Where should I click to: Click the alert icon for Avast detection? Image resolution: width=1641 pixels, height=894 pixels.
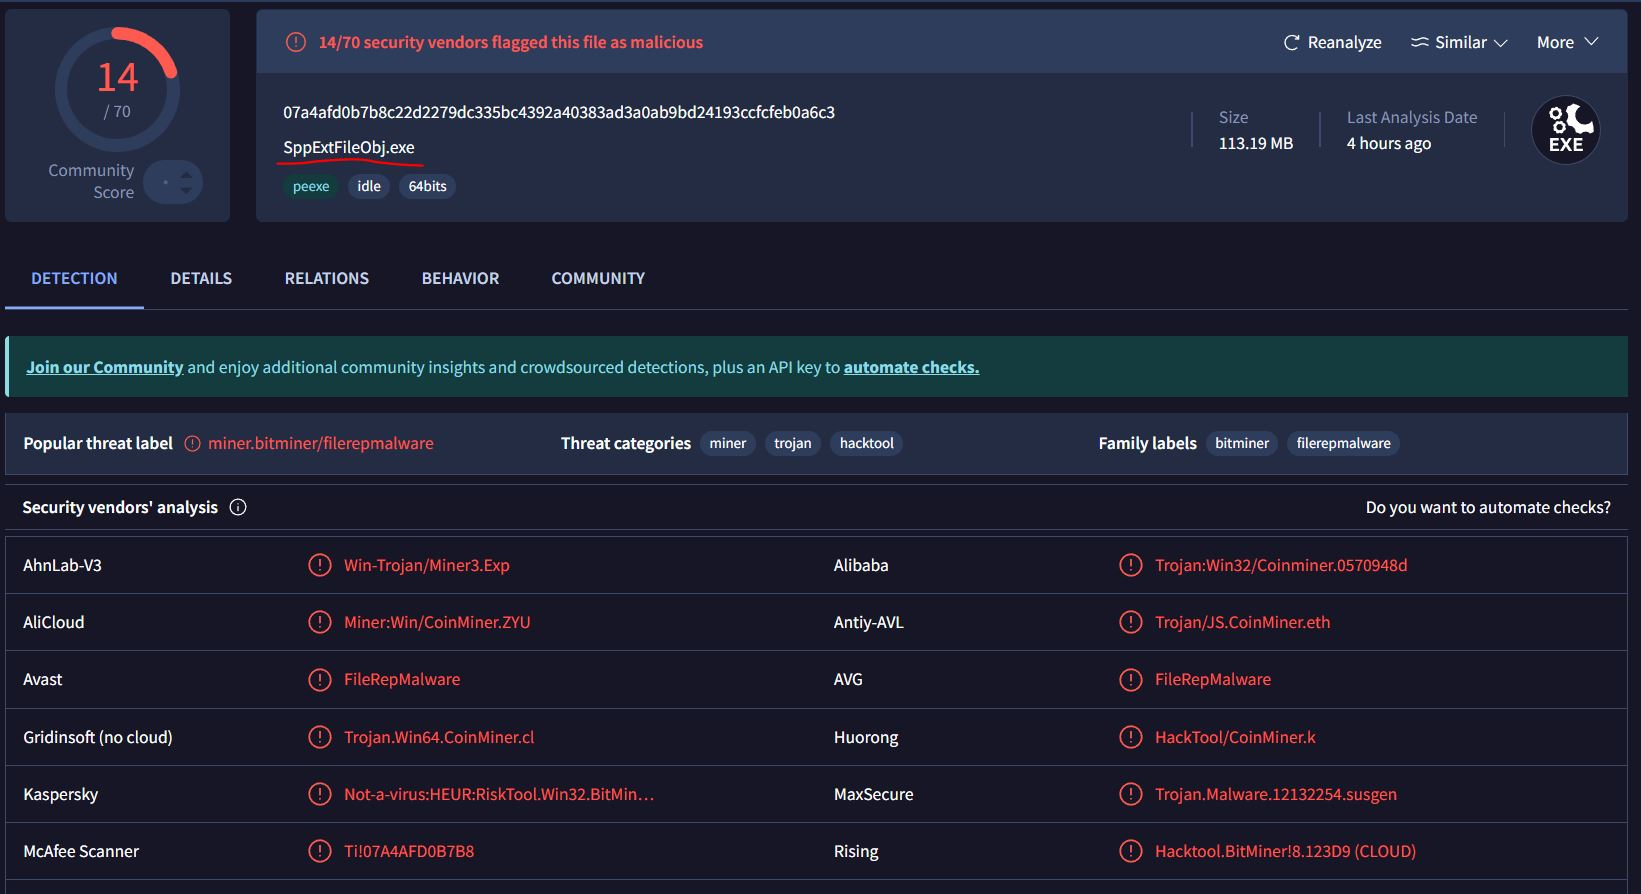[319, 679]
